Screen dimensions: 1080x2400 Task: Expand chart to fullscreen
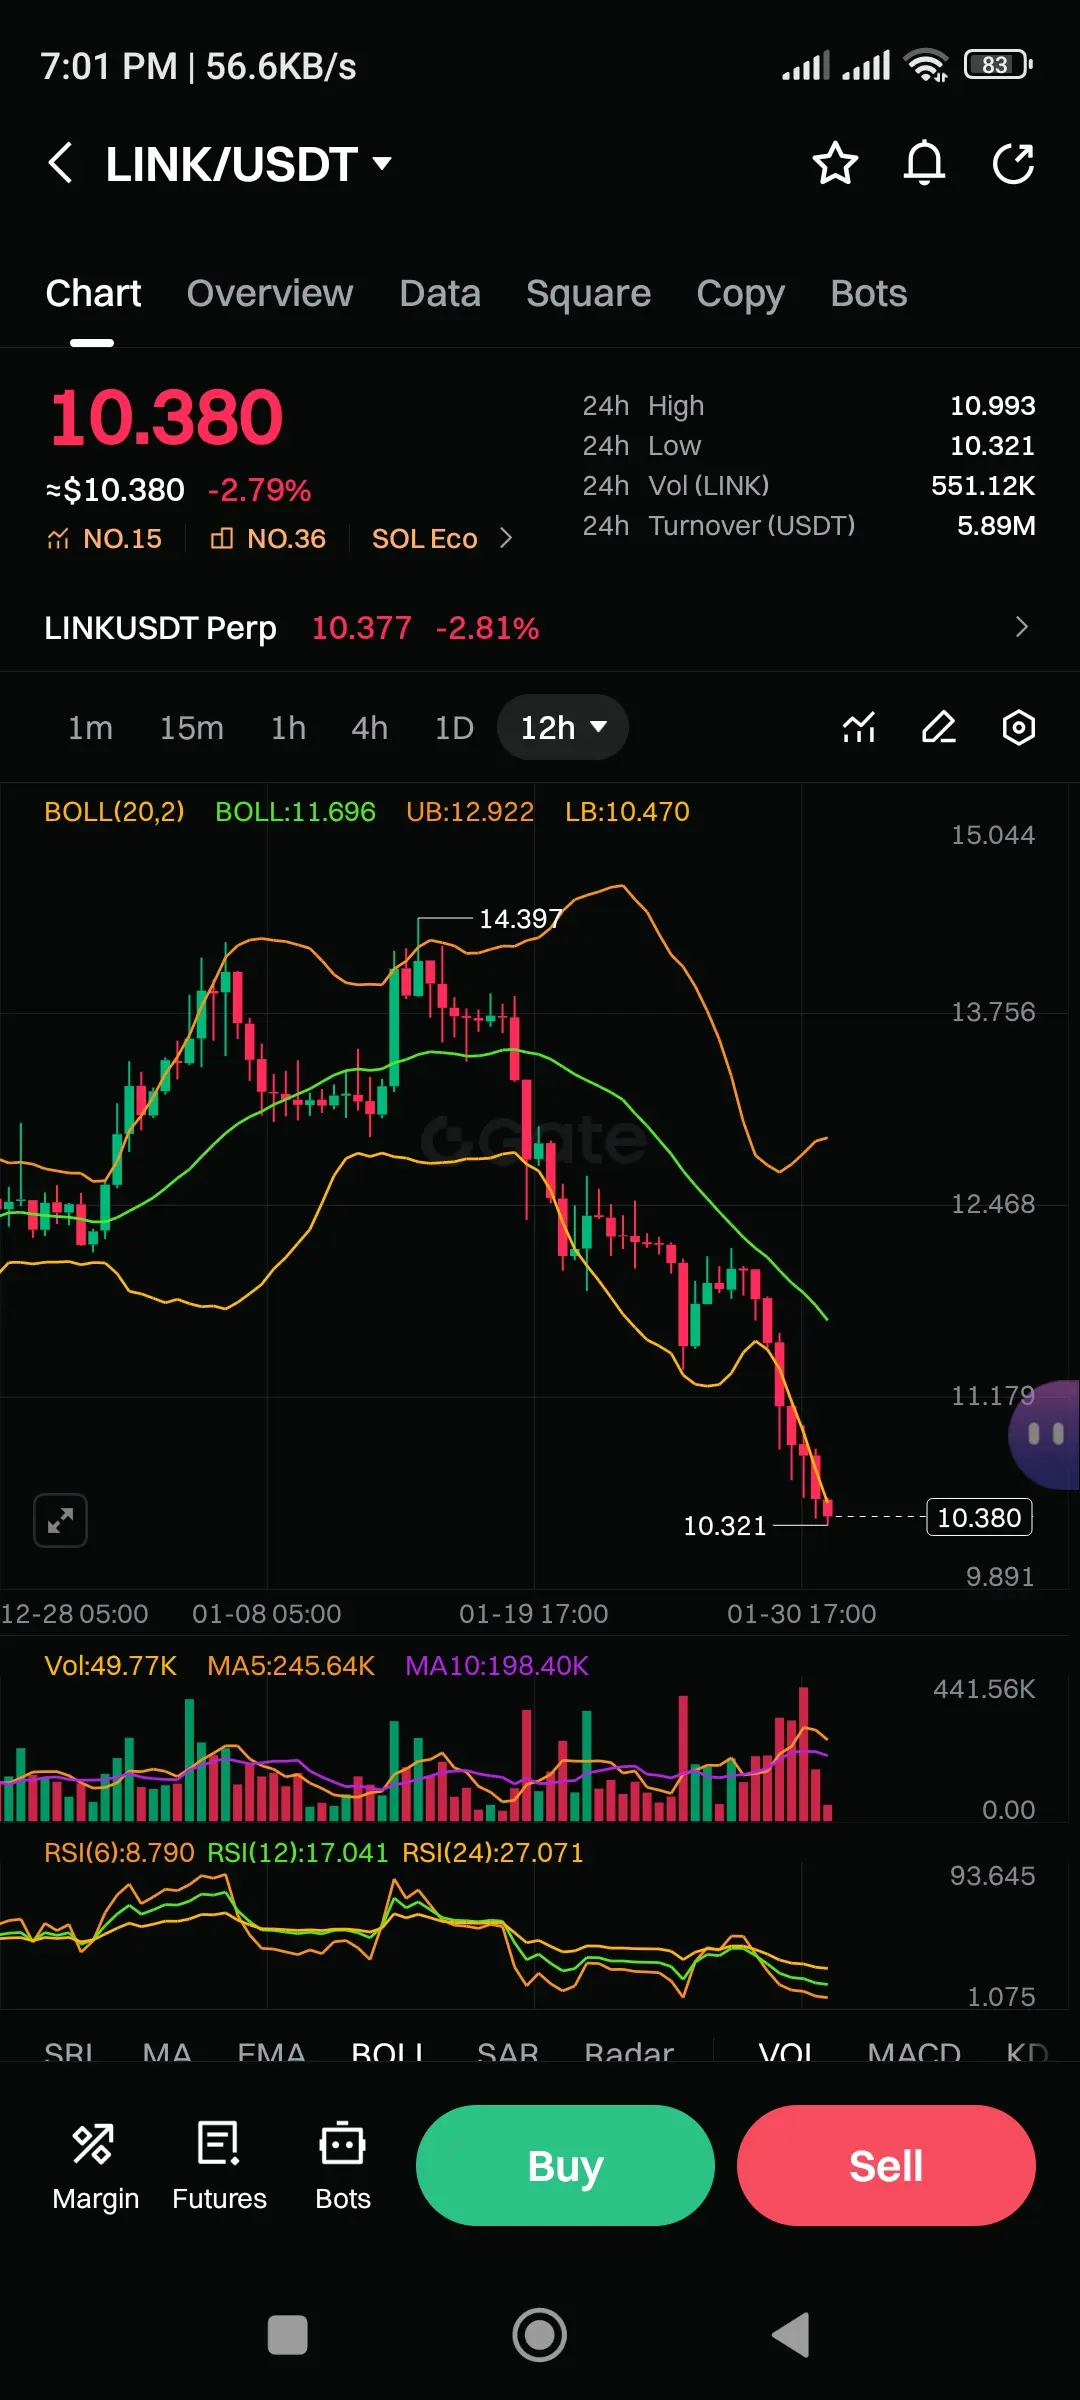point(60,1521)
